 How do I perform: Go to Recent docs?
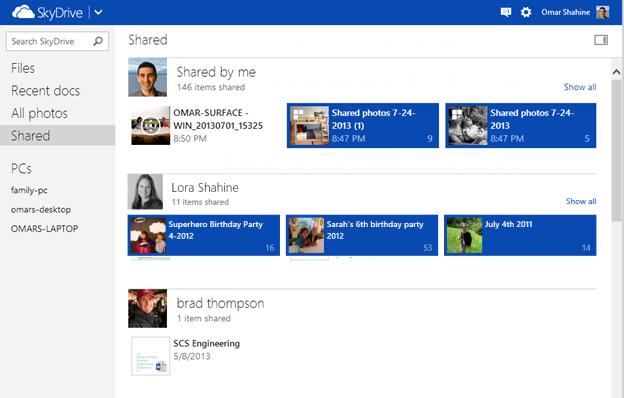pos(45,91)
